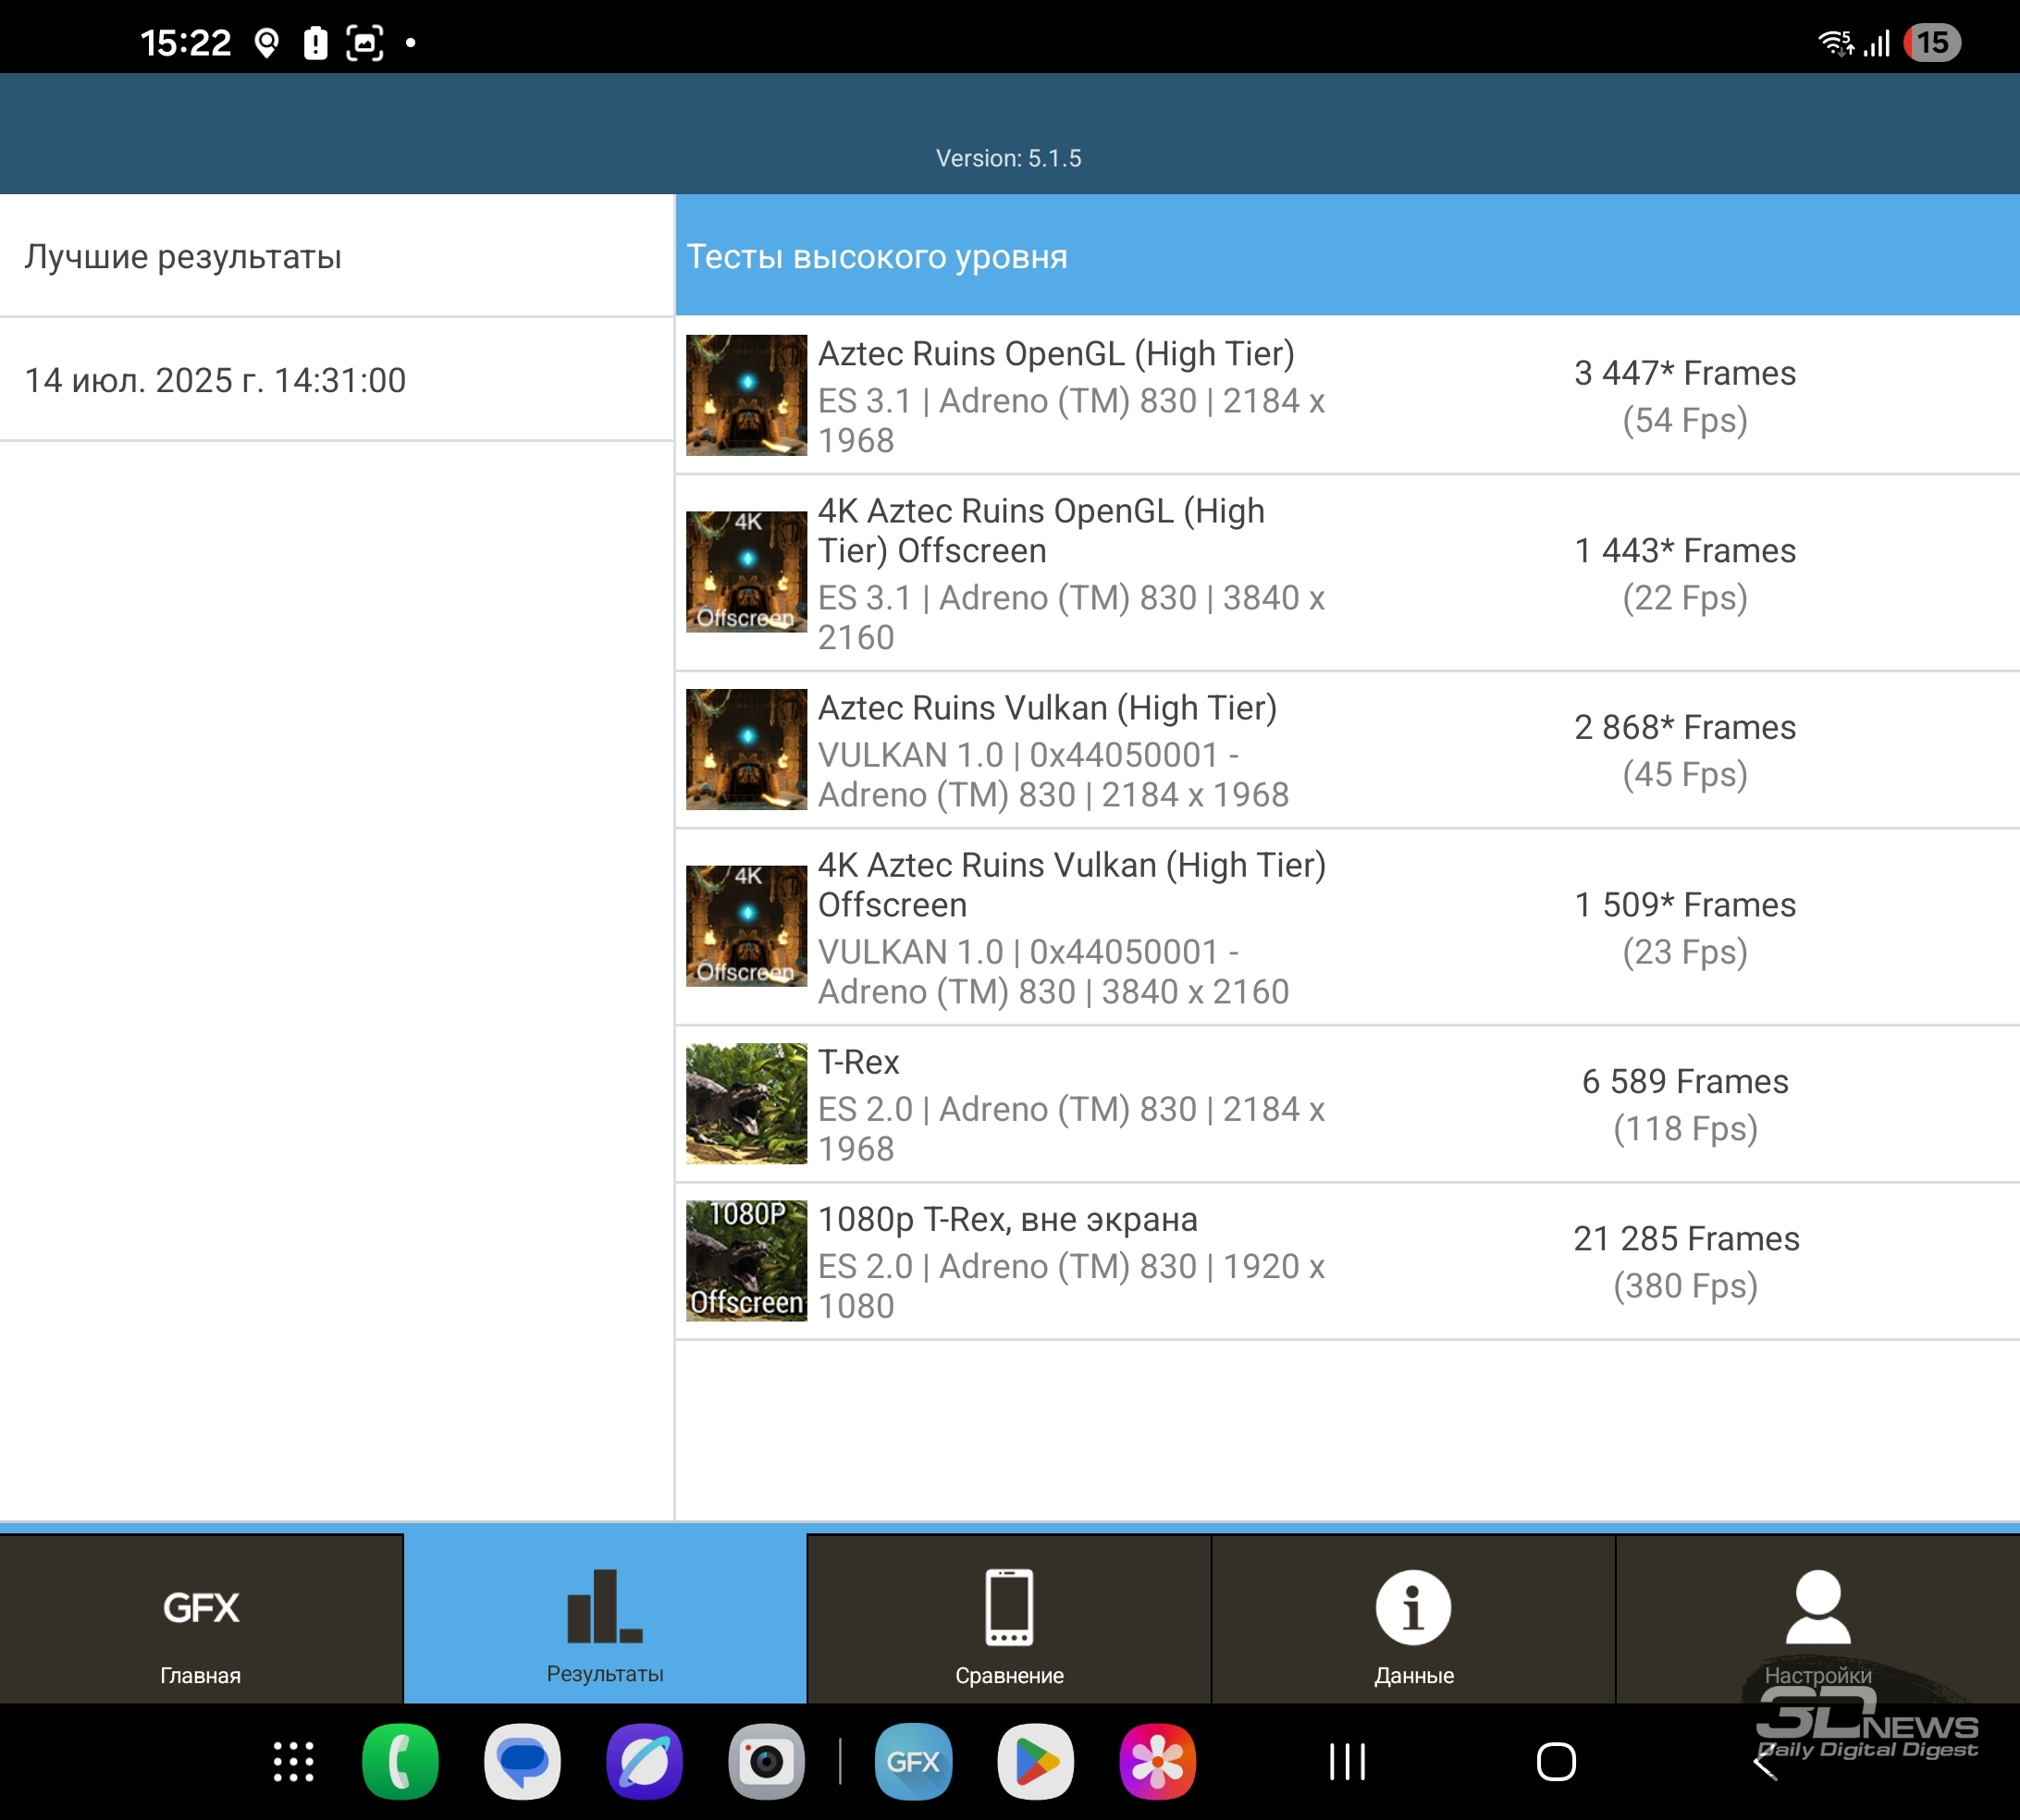Screen dimensions: 2020x1820
Task: Launch the Gallery flower icon
Action: pos(1157,1761)
